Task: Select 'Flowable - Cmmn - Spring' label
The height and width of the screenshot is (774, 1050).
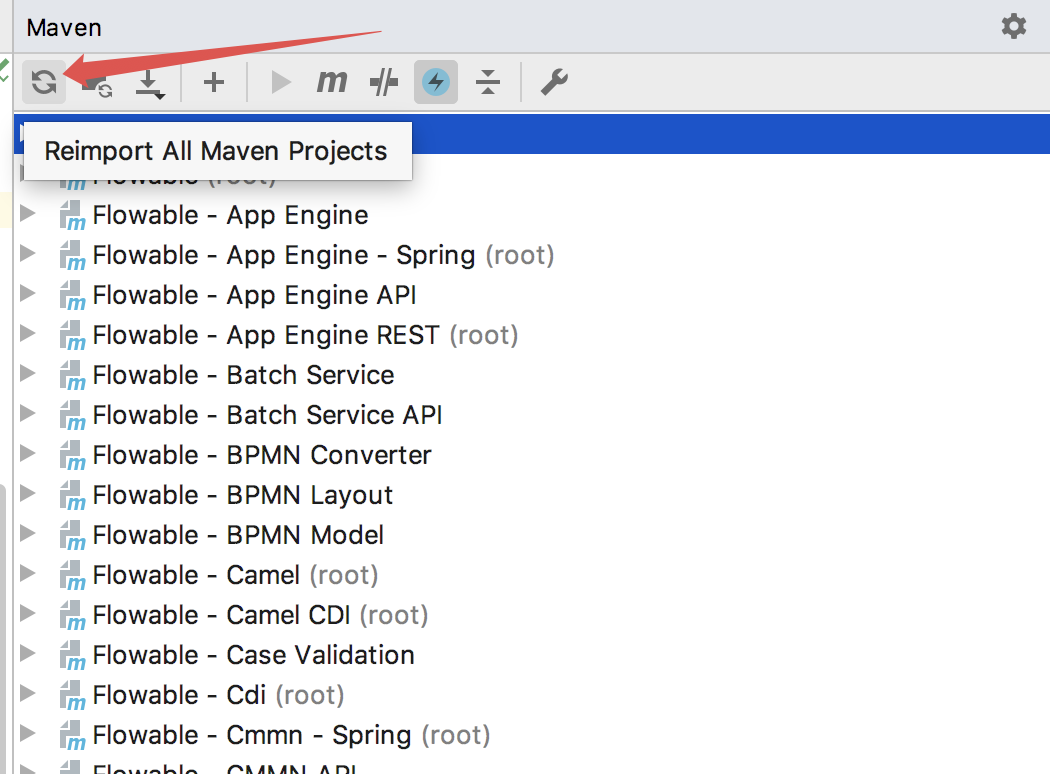Action: (x=252, y=735)
